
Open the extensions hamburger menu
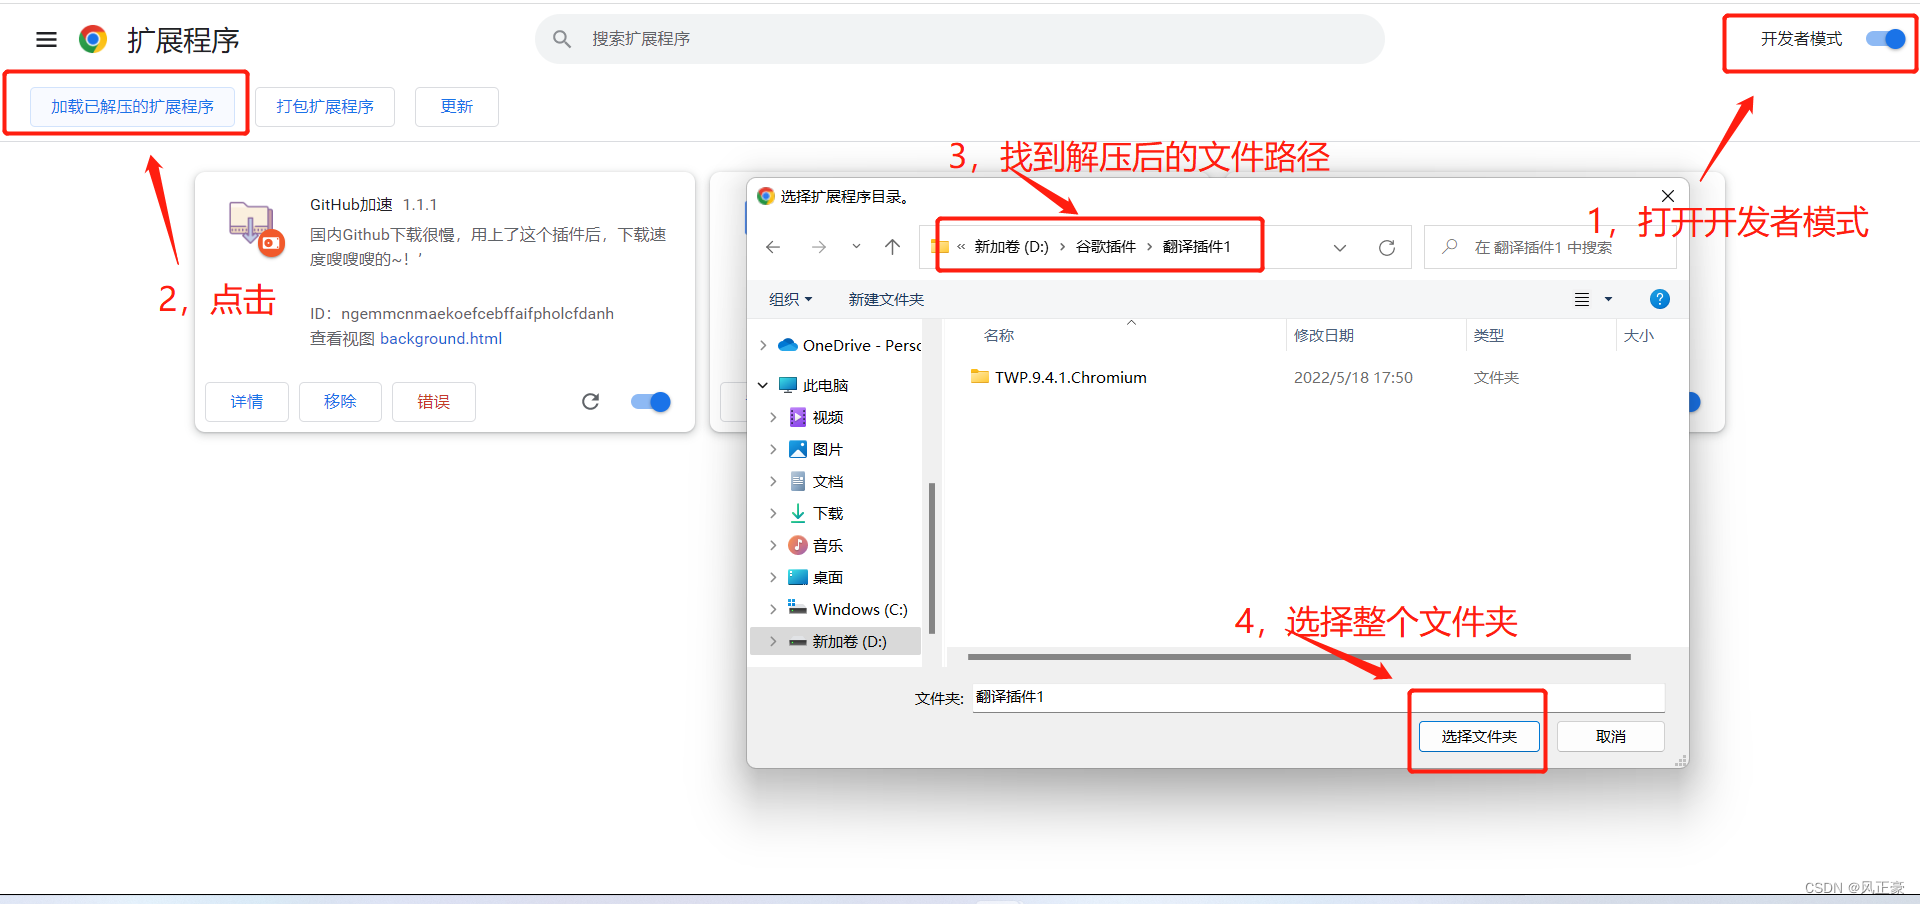coord(46,40)
